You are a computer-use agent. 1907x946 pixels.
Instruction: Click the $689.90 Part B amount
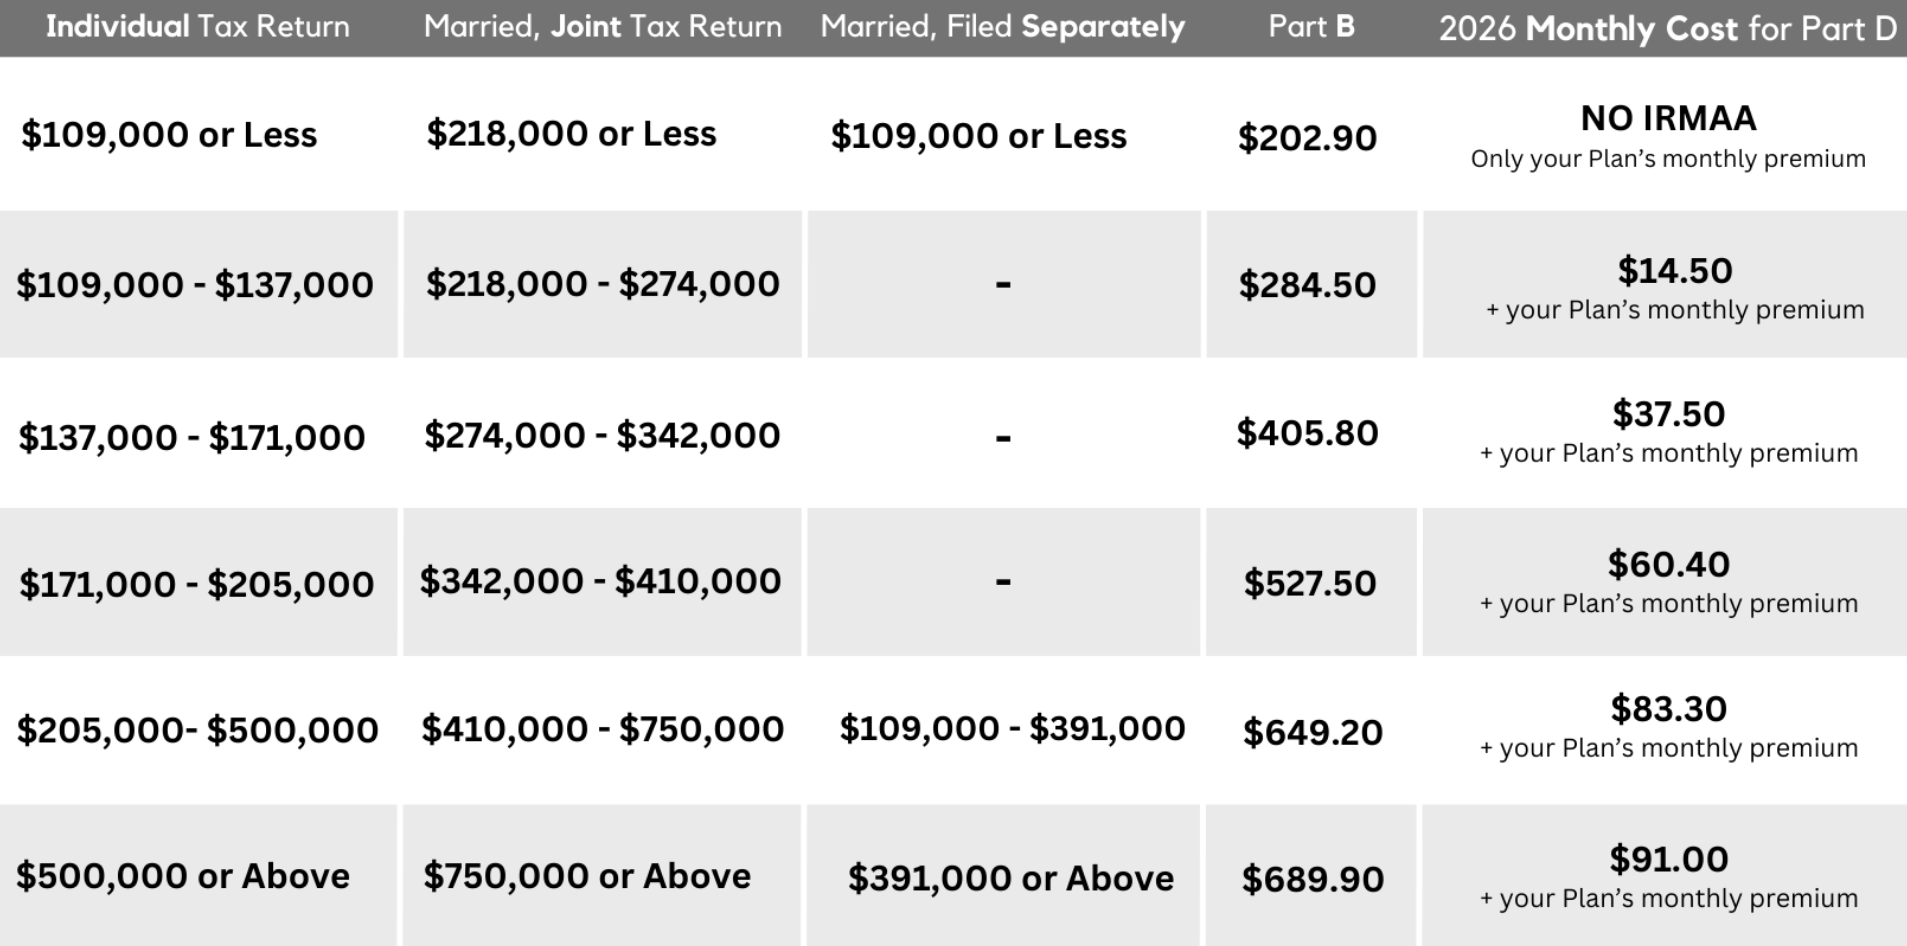coord(1312,880)
